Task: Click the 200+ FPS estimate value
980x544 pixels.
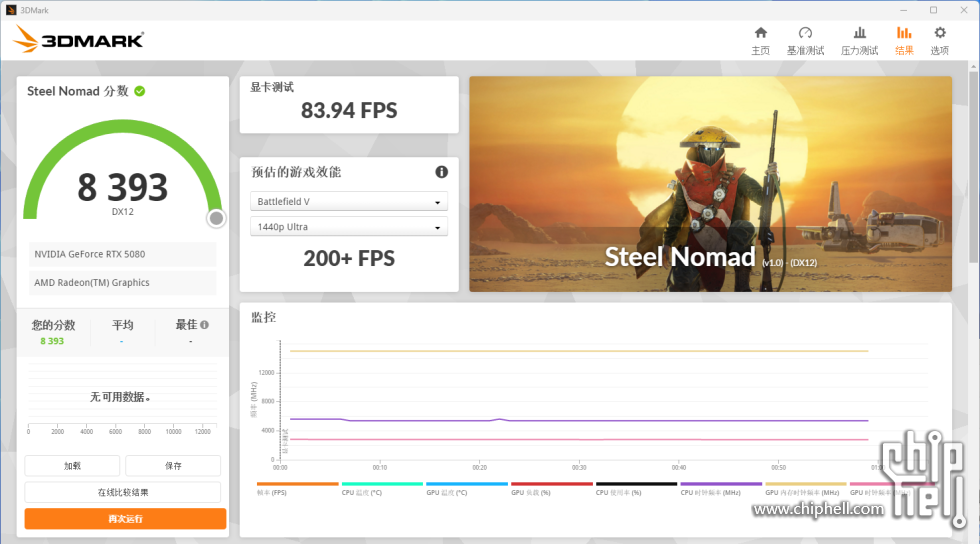Action: pyautogui.click(x=349, y=258)
